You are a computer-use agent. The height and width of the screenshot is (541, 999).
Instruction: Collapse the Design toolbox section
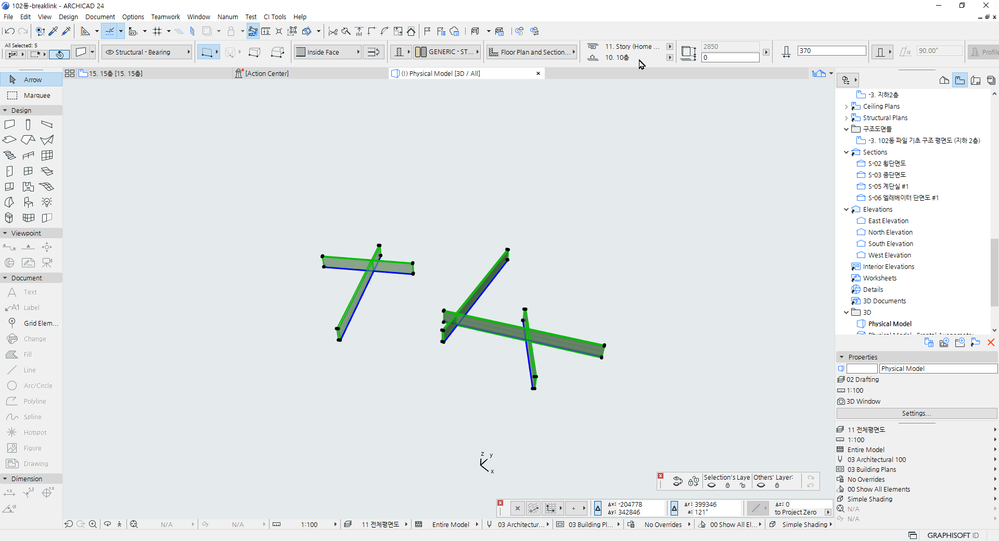(x=5, y=110)
